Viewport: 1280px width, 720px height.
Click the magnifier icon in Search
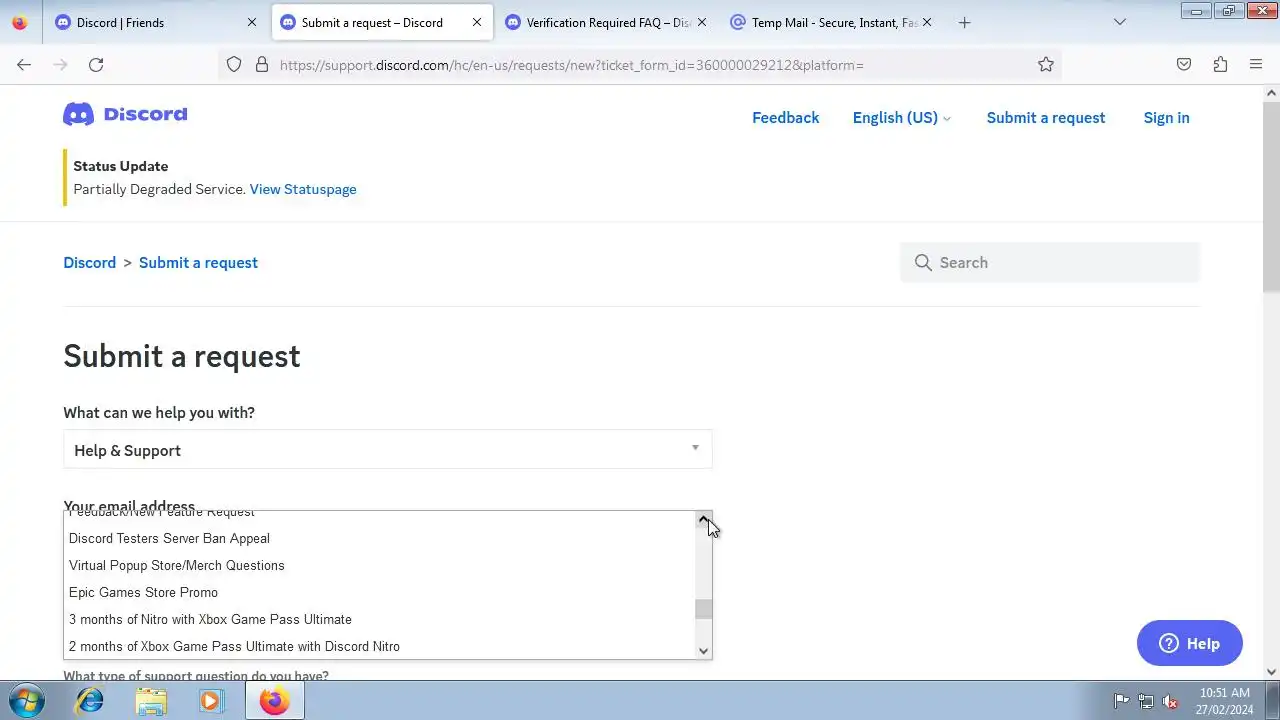(x=923, y=262)
